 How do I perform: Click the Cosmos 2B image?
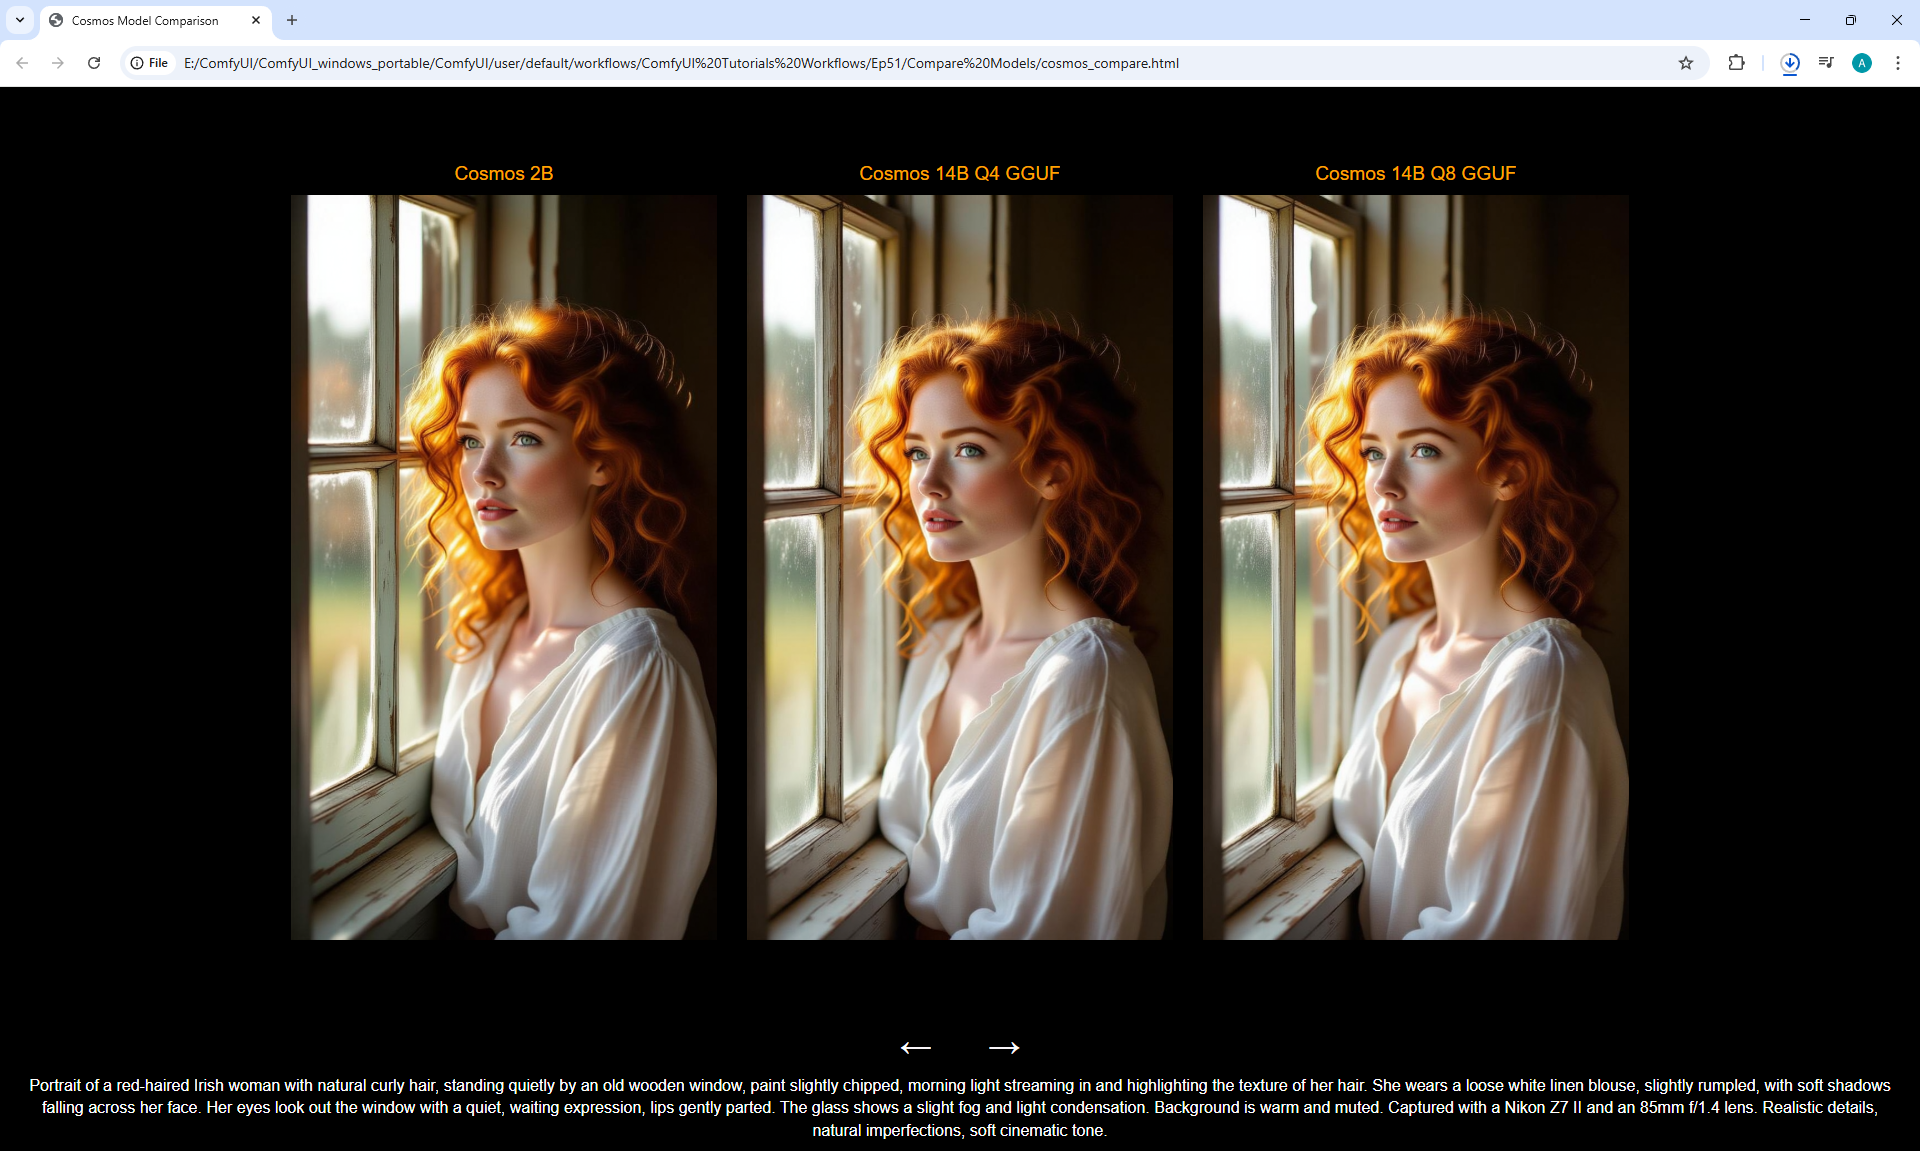503,567
